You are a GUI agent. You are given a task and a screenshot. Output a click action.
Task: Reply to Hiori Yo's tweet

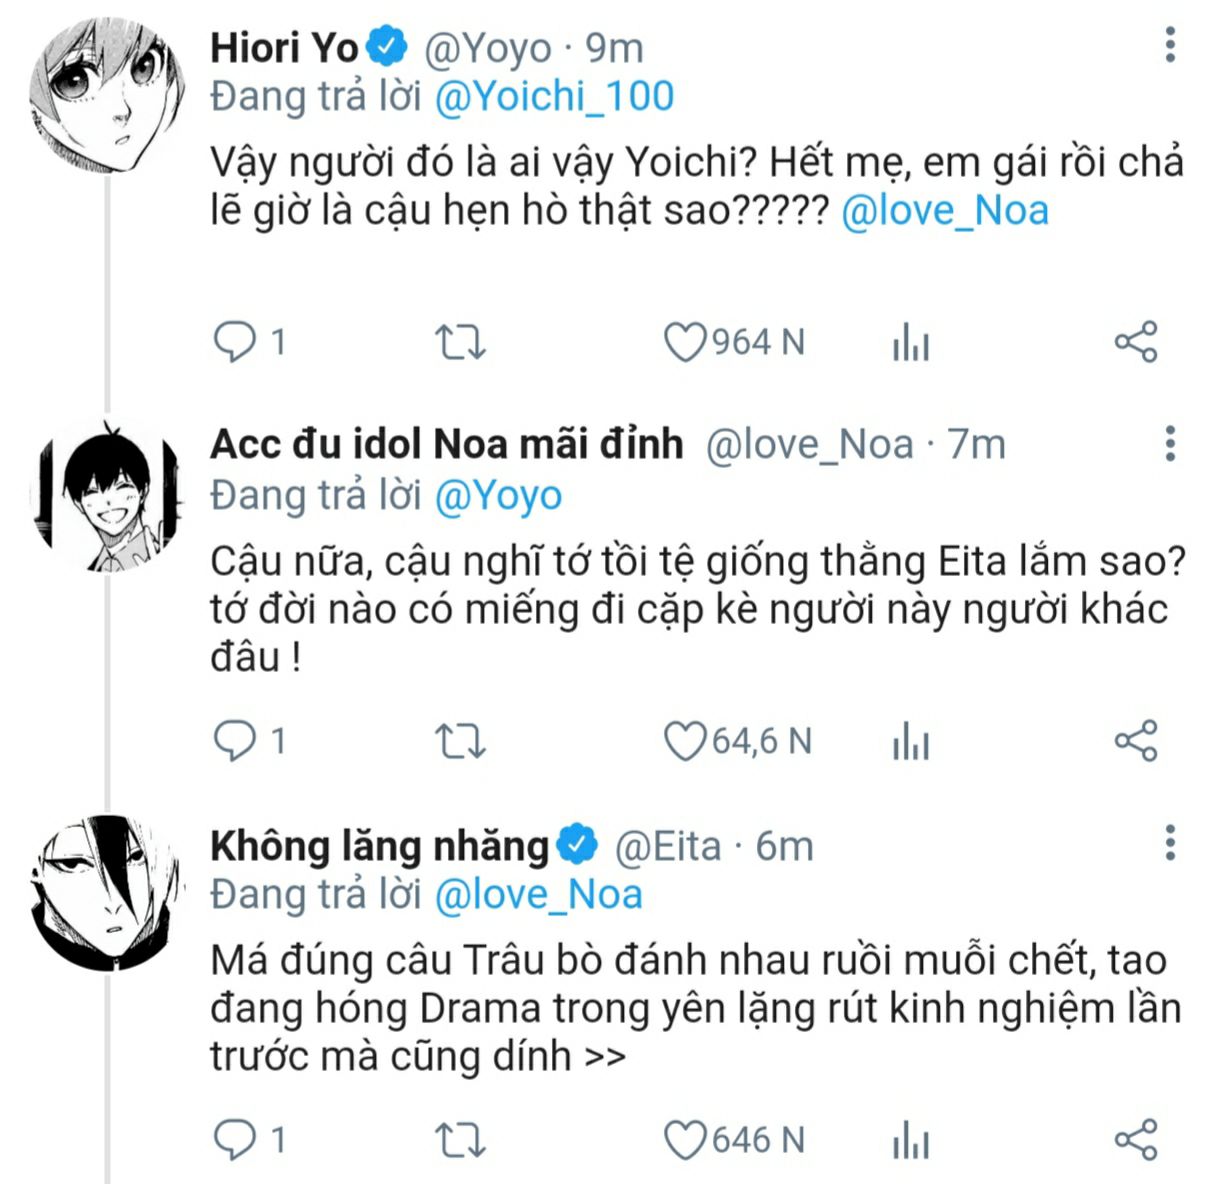pyautogui.click(x=236, y=342)
